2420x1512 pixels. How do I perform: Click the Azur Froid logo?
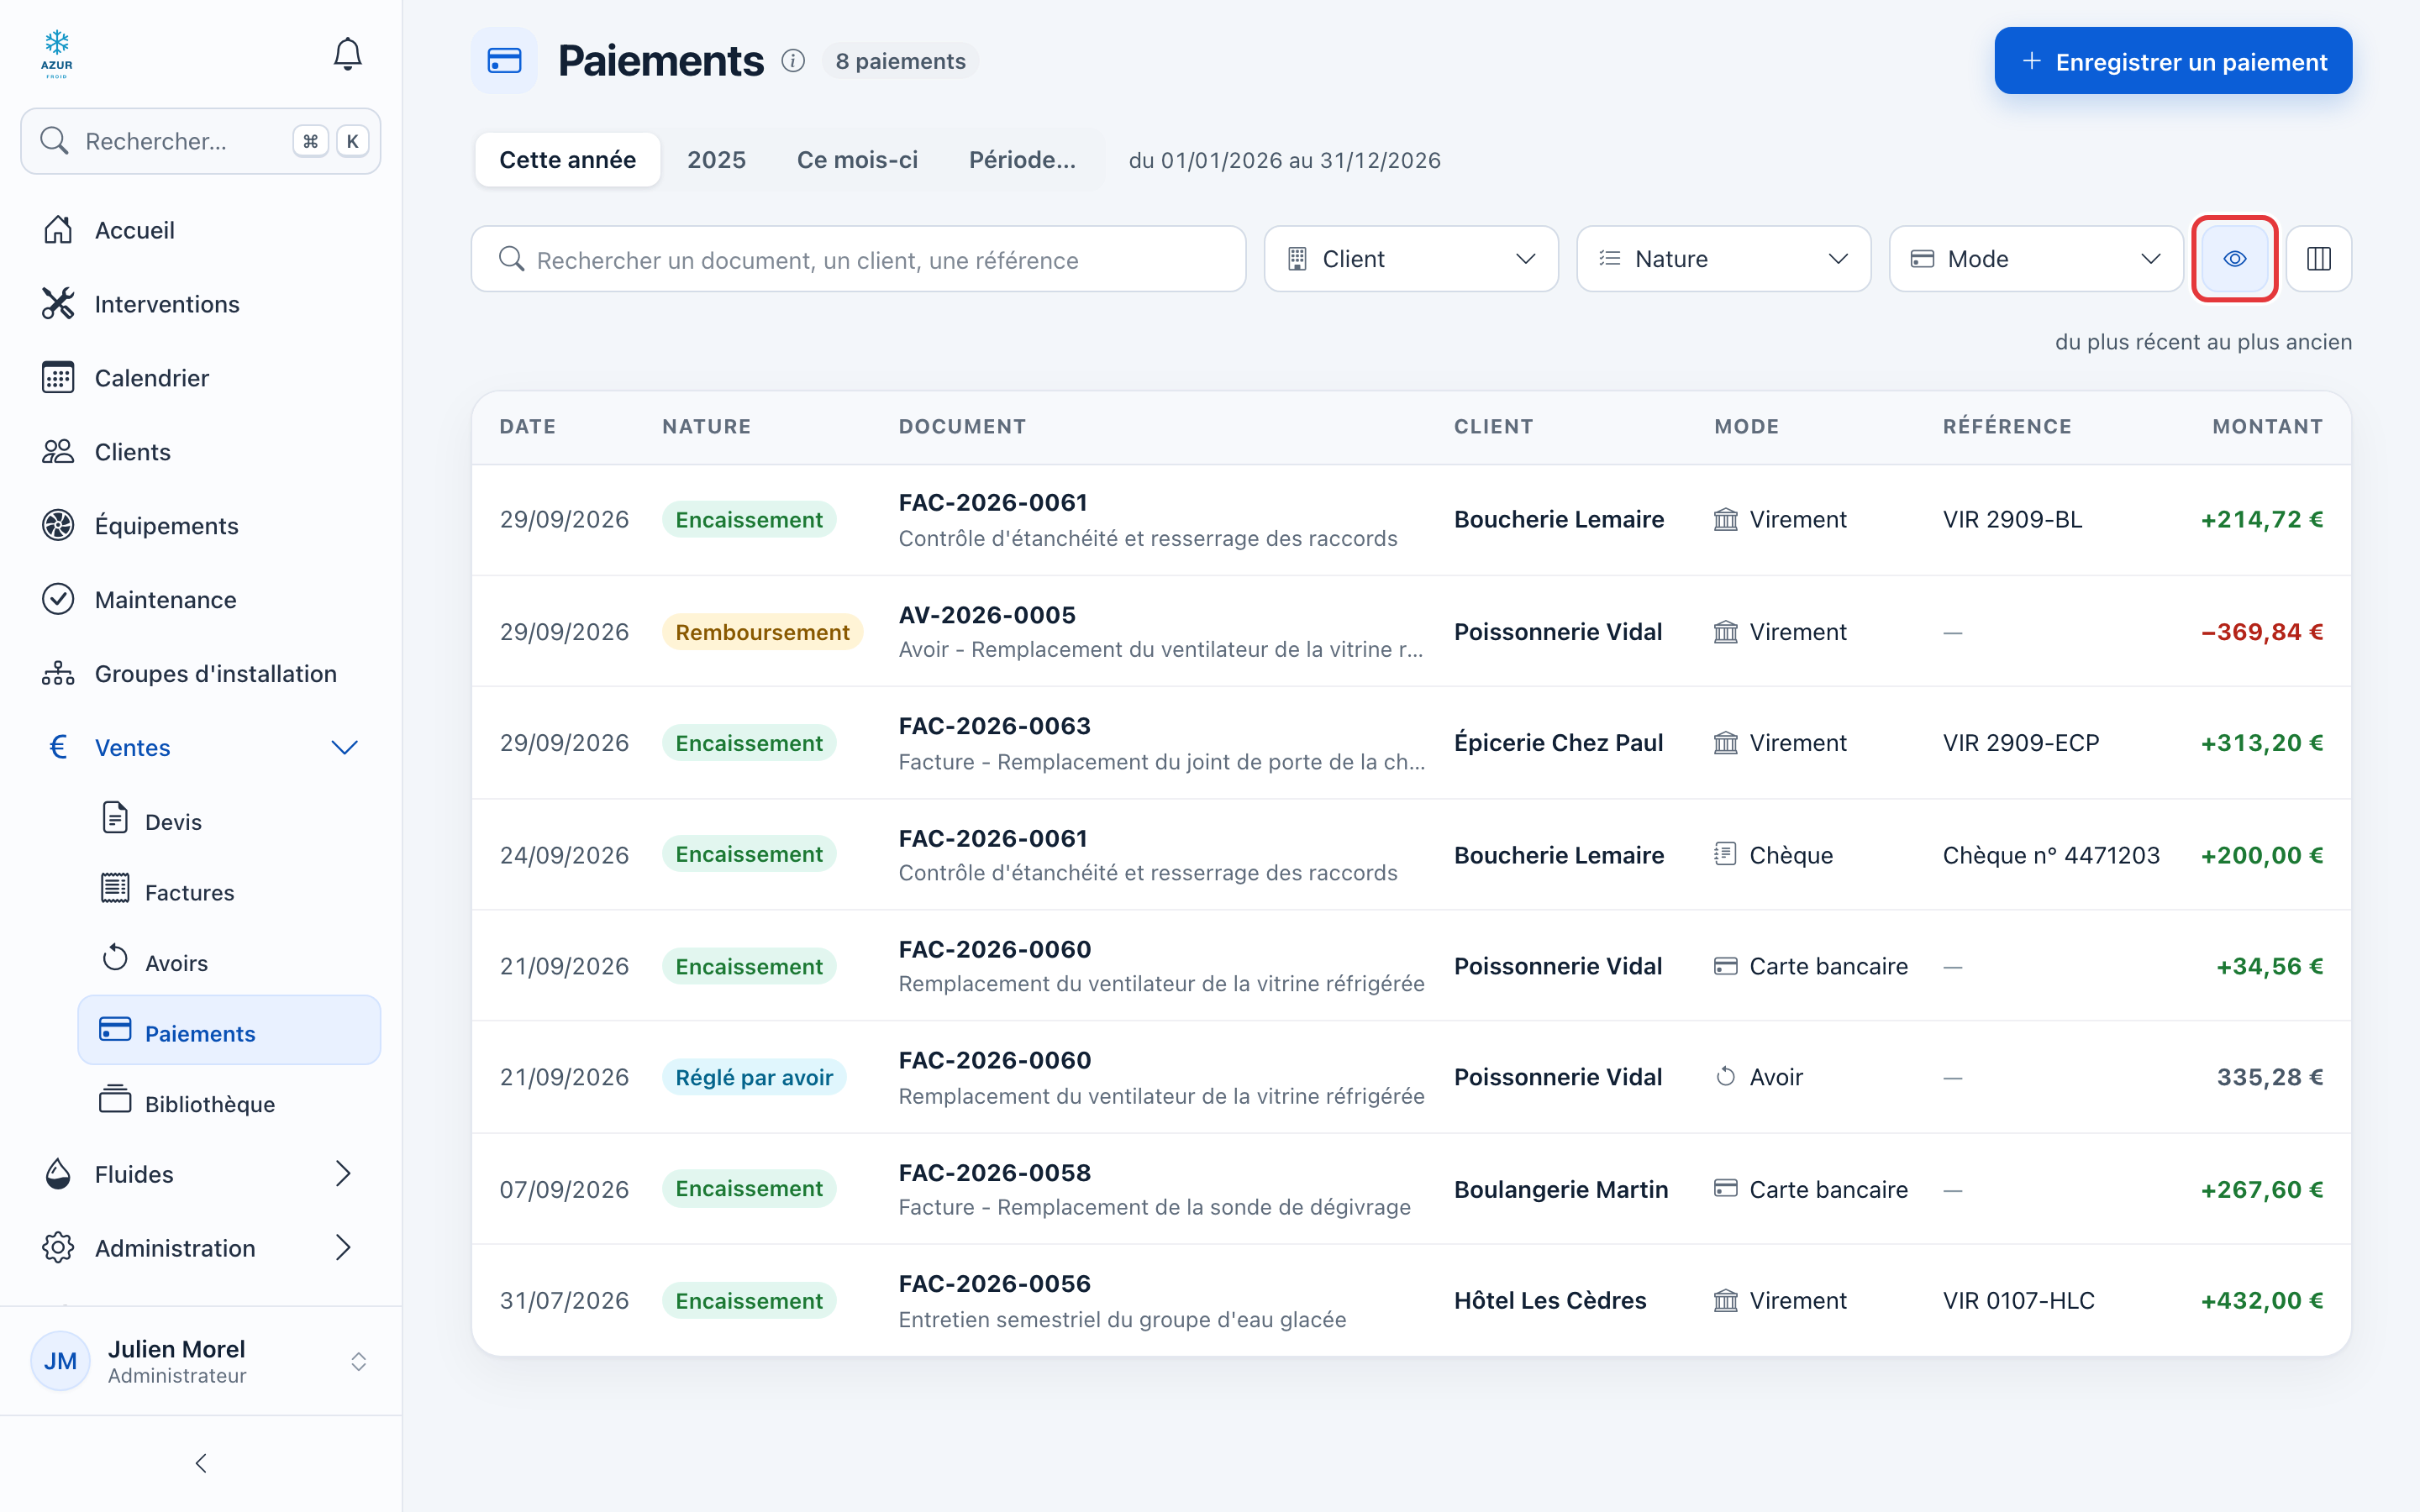[x=57, y=54]
